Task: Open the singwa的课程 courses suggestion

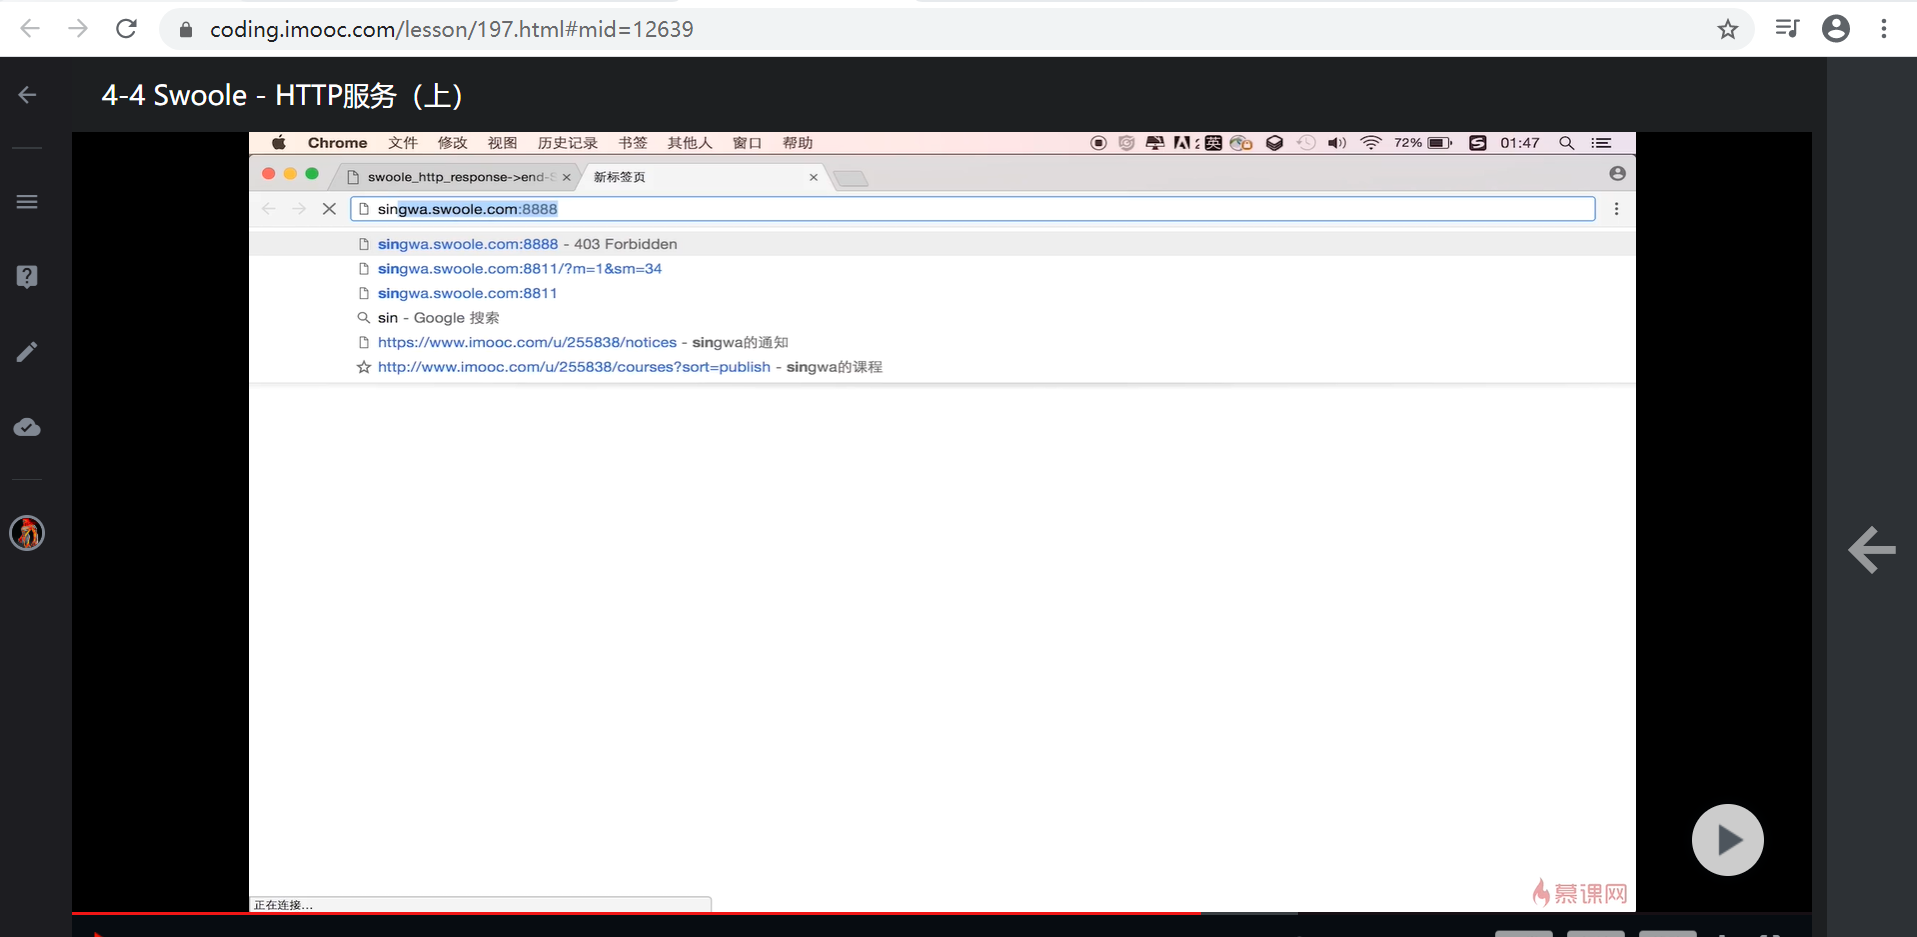Action: coord(942,367)
